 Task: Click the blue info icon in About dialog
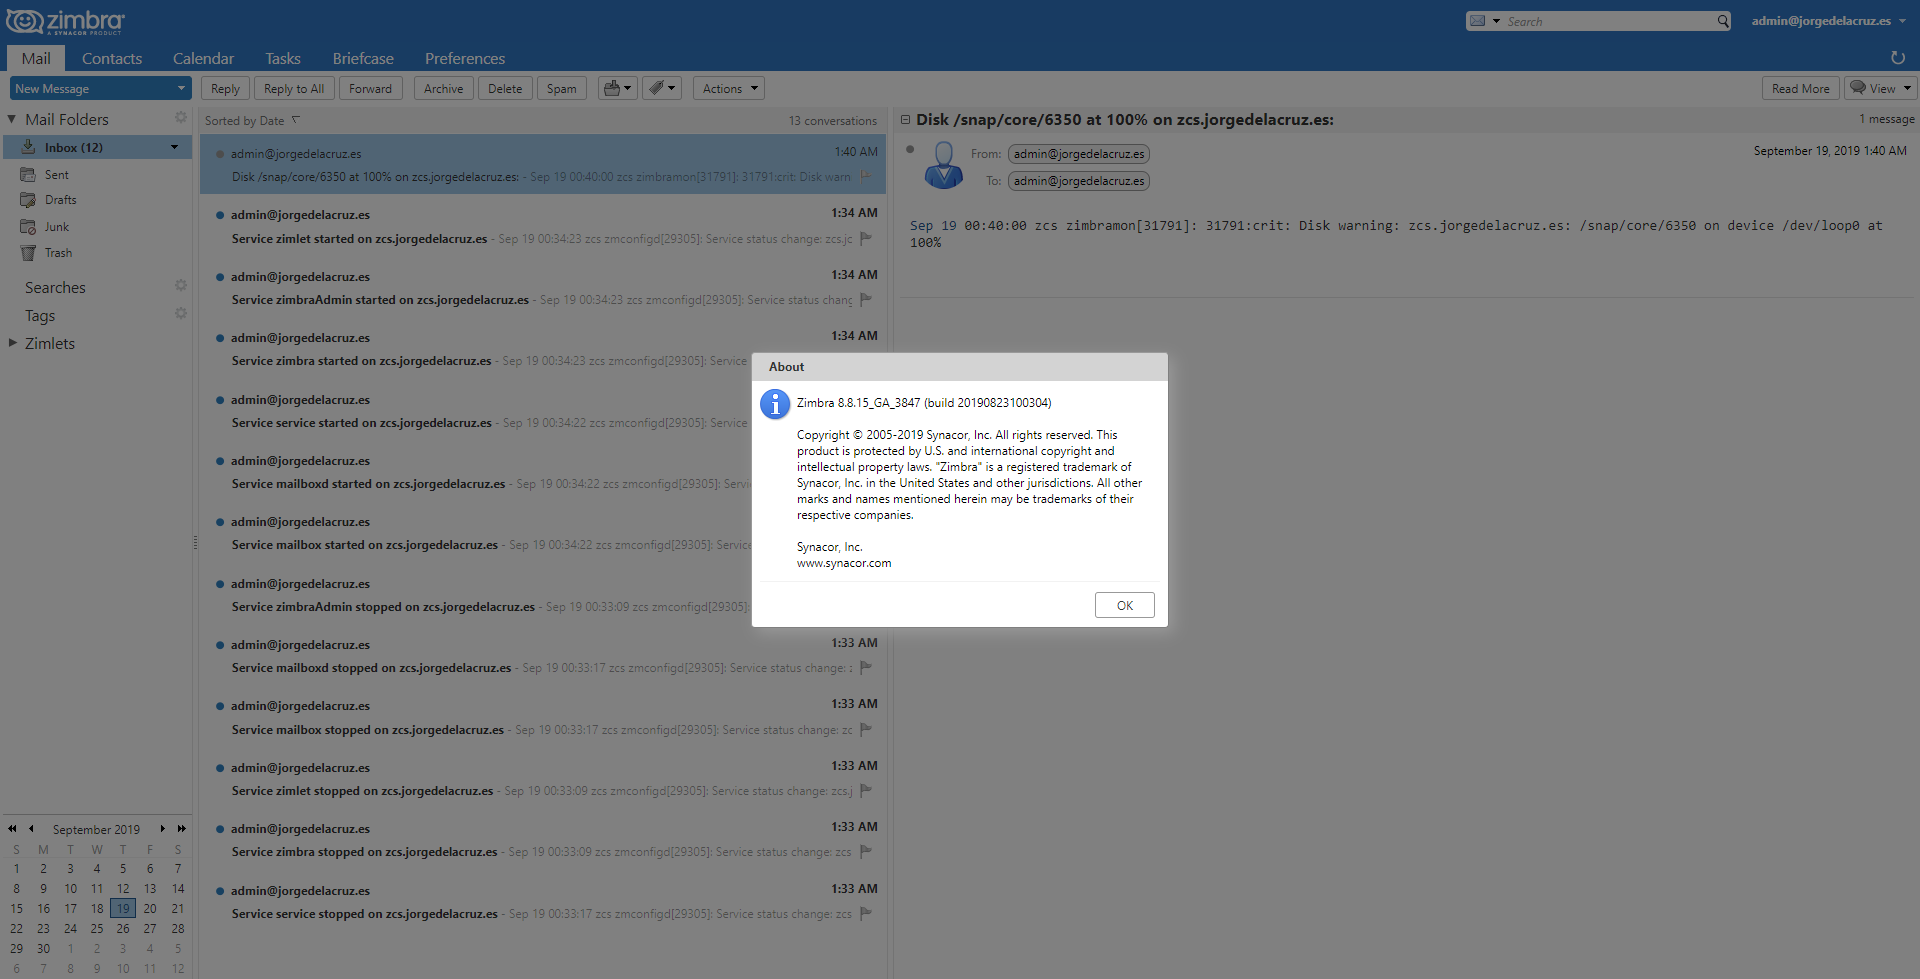775,404
